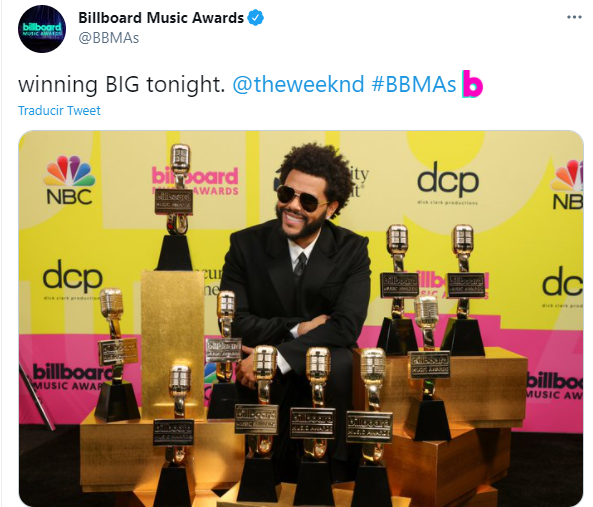The height and width of the screenshot is (507, 593).
Task: Click The Weeknd's black tie in photo
Action: (301, 264)
